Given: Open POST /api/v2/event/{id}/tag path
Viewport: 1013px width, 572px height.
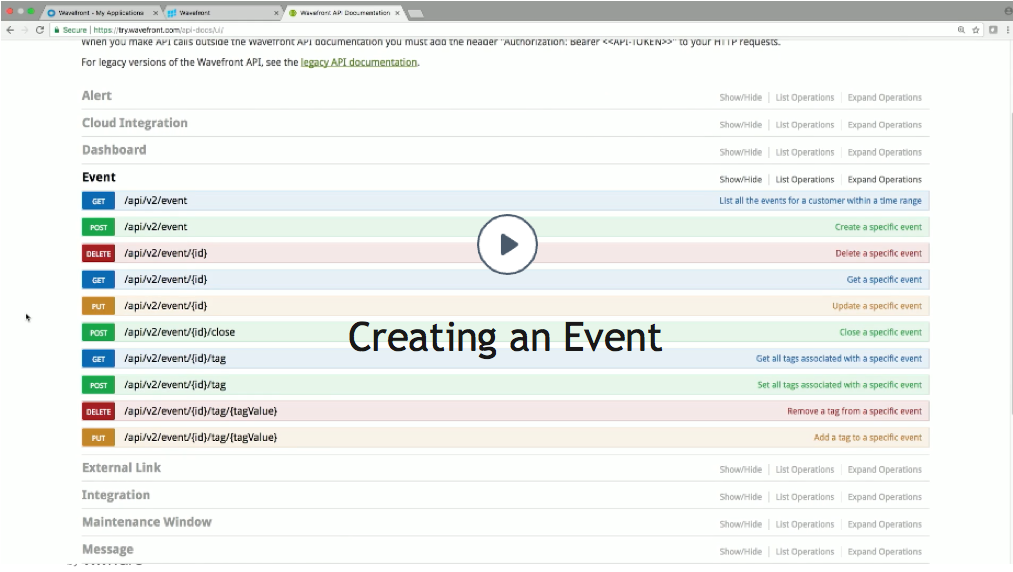Looking at the screenshot, I should point(175,385).
